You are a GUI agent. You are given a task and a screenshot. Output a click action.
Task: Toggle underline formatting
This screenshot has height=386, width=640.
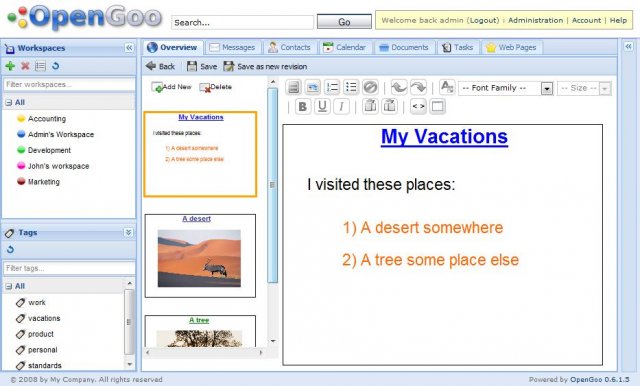coord(322,106)
